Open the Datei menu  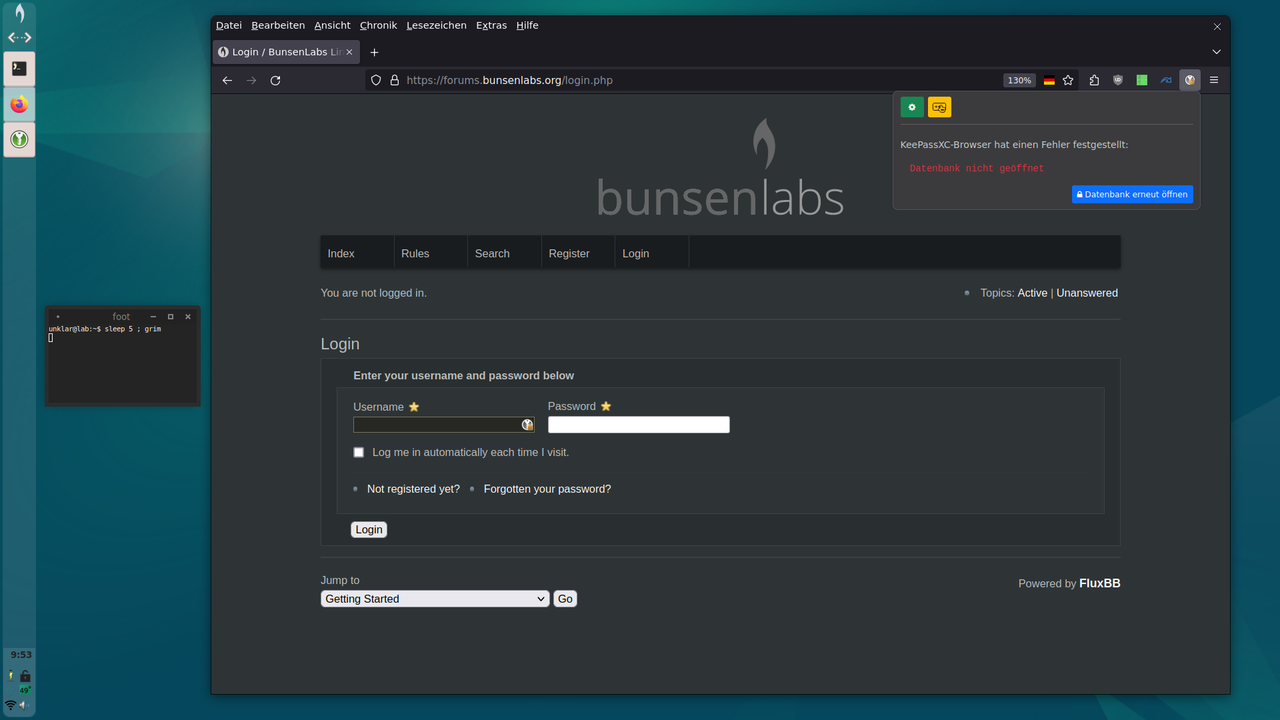(229, 25)
